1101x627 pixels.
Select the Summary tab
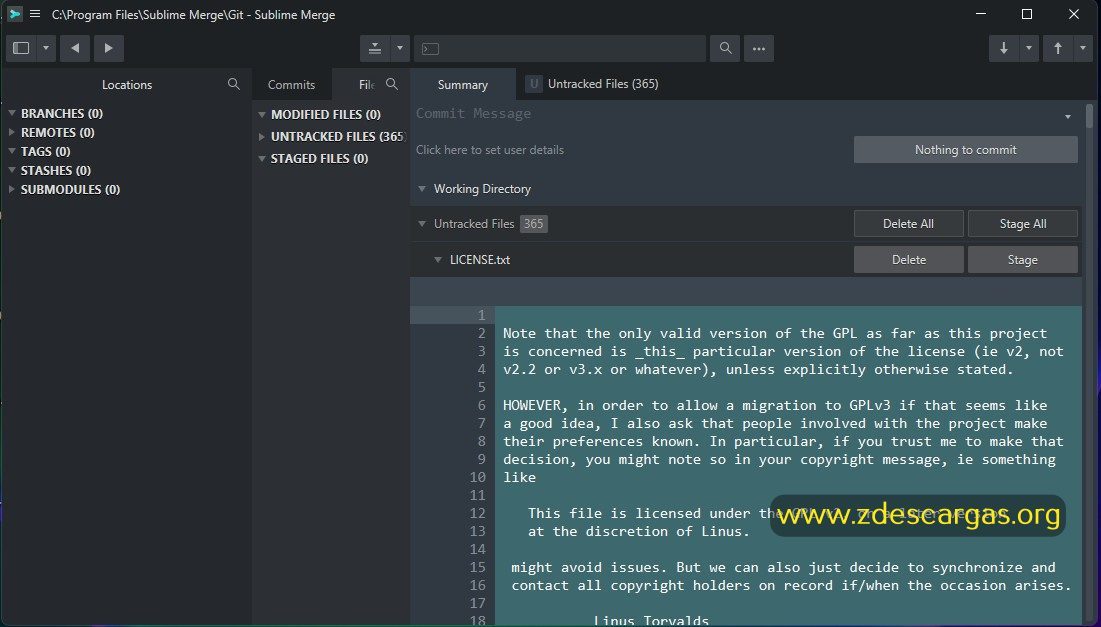click(x=463, y=84)
